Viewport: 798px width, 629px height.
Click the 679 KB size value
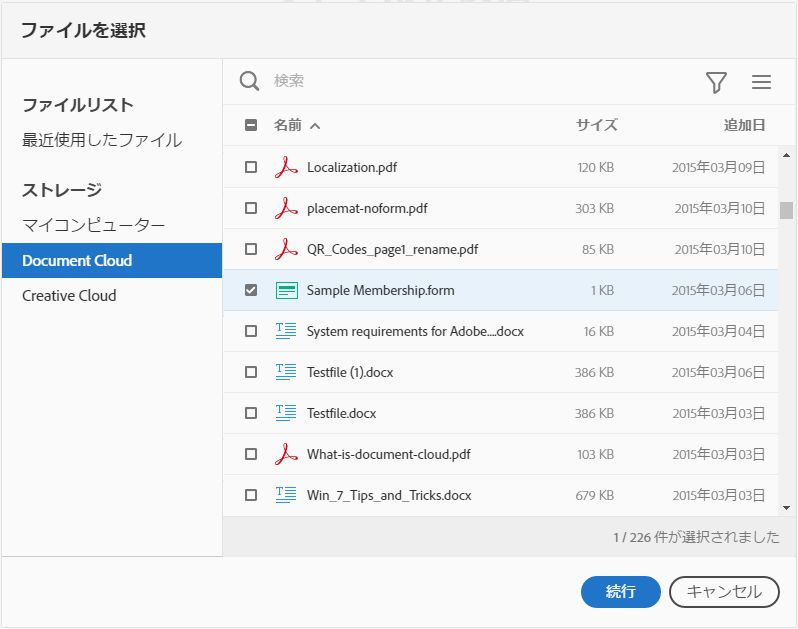click(x=594, y=495)
